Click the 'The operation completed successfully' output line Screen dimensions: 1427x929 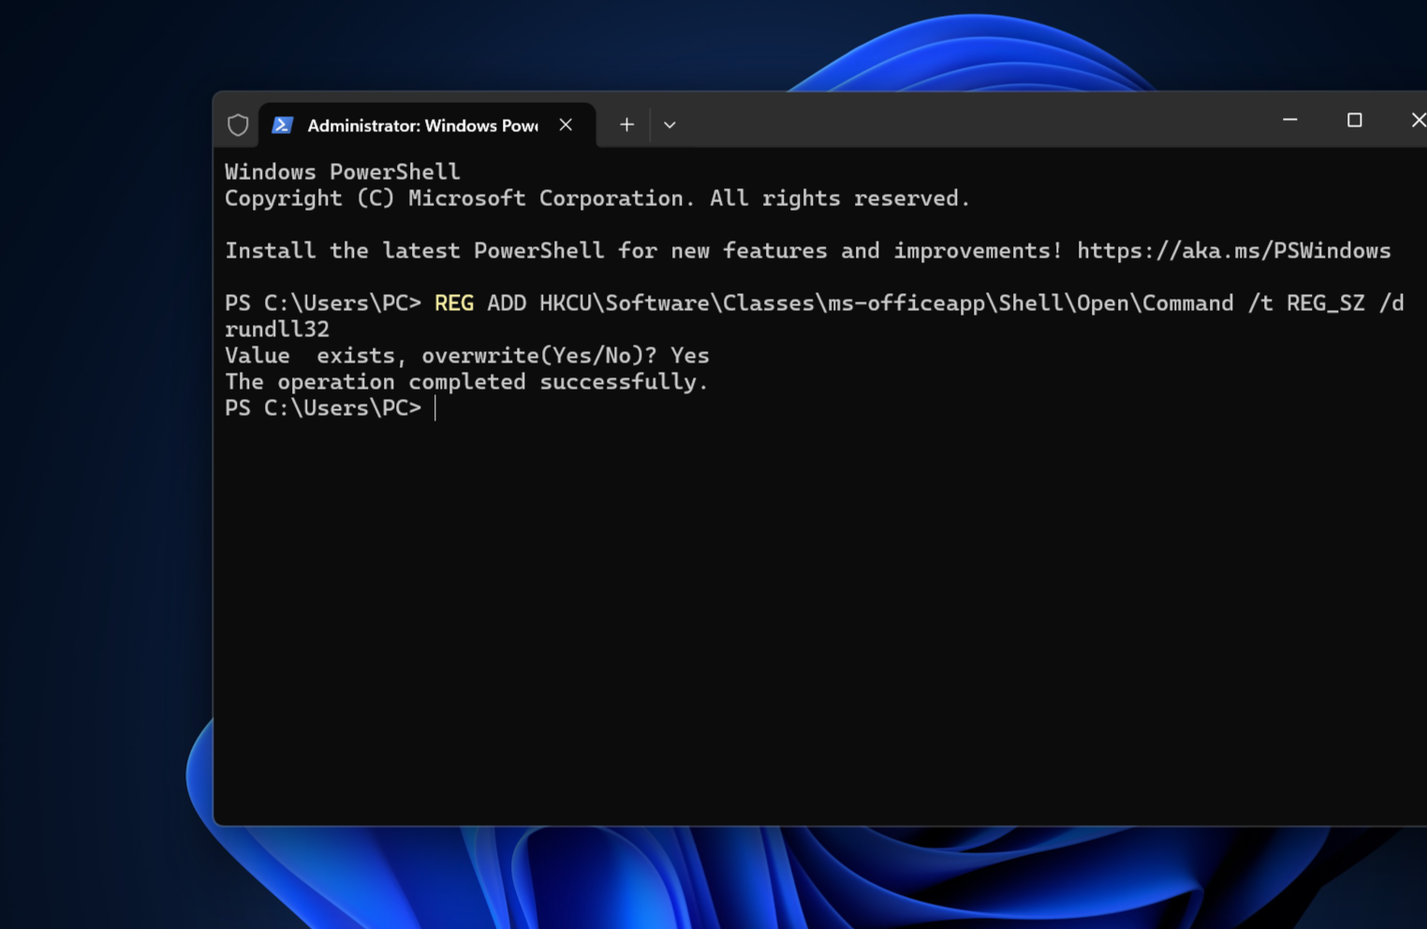tap(466, 381)
